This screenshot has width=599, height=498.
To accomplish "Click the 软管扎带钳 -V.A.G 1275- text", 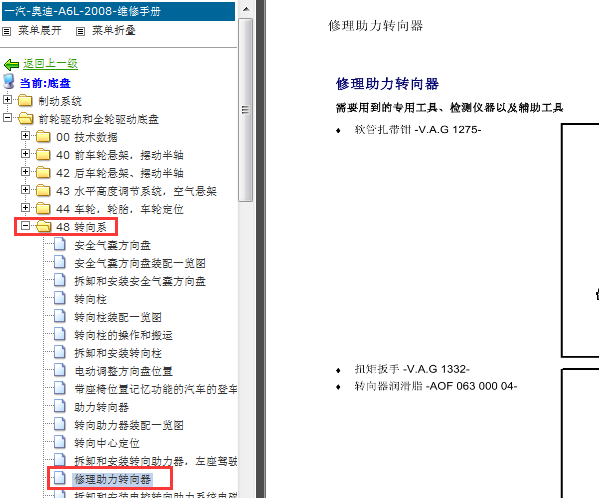I will (418, 130).
